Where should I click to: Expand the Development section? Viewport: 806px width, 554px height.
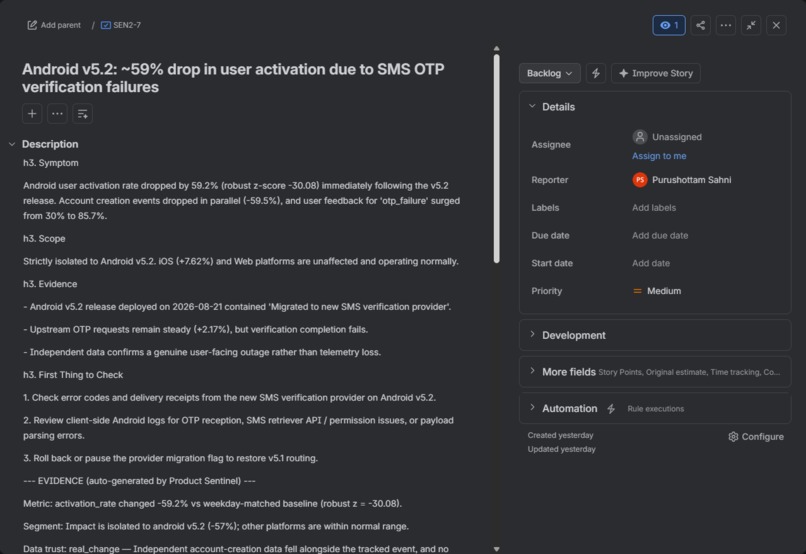tap(655, 335)
